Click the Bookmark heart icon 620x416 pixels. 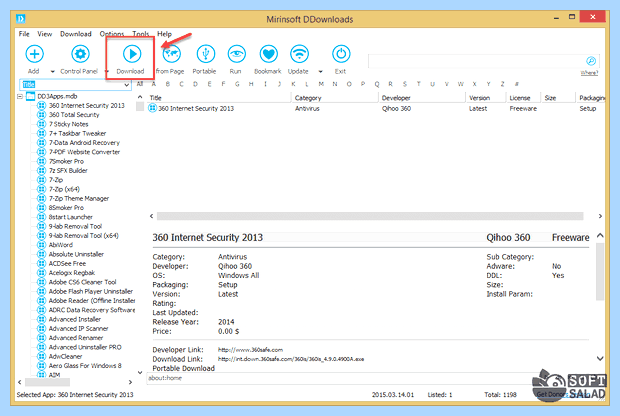[x=268, y=54]
